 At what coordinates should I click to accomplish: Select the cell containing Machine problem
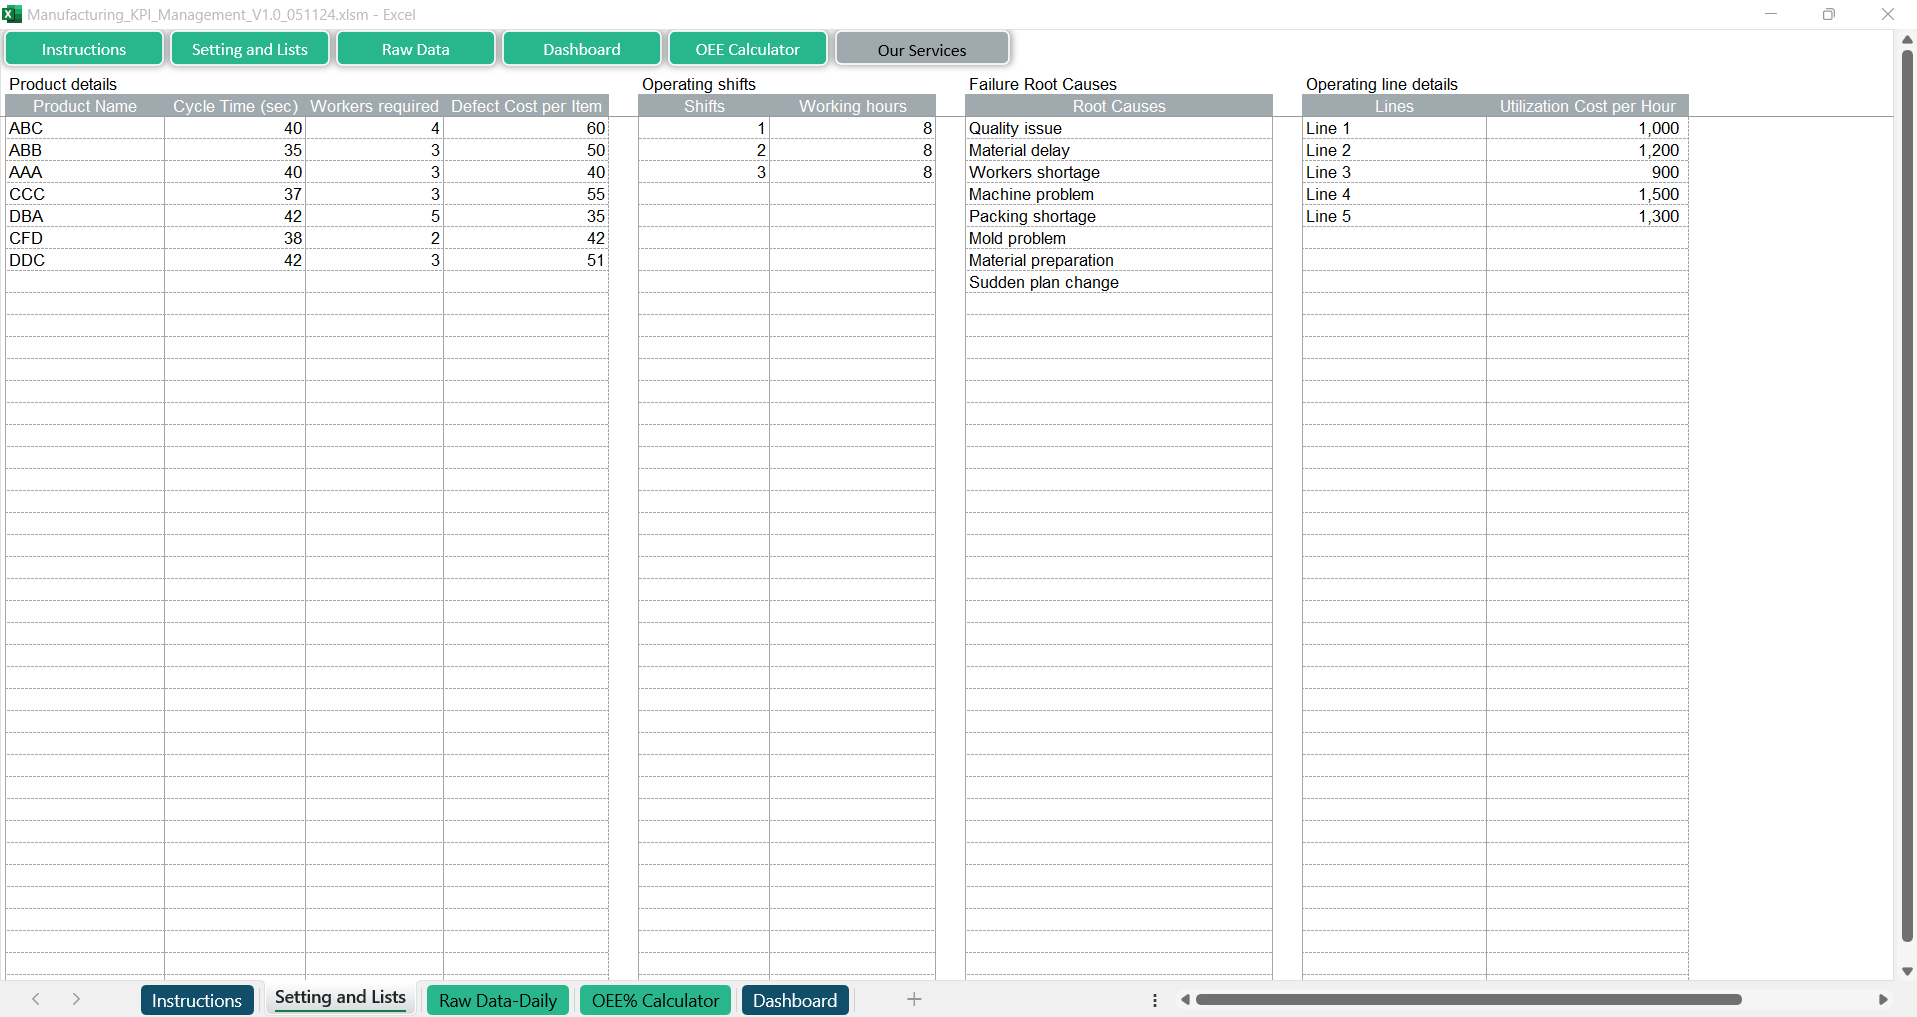[x=1118, y=194]
